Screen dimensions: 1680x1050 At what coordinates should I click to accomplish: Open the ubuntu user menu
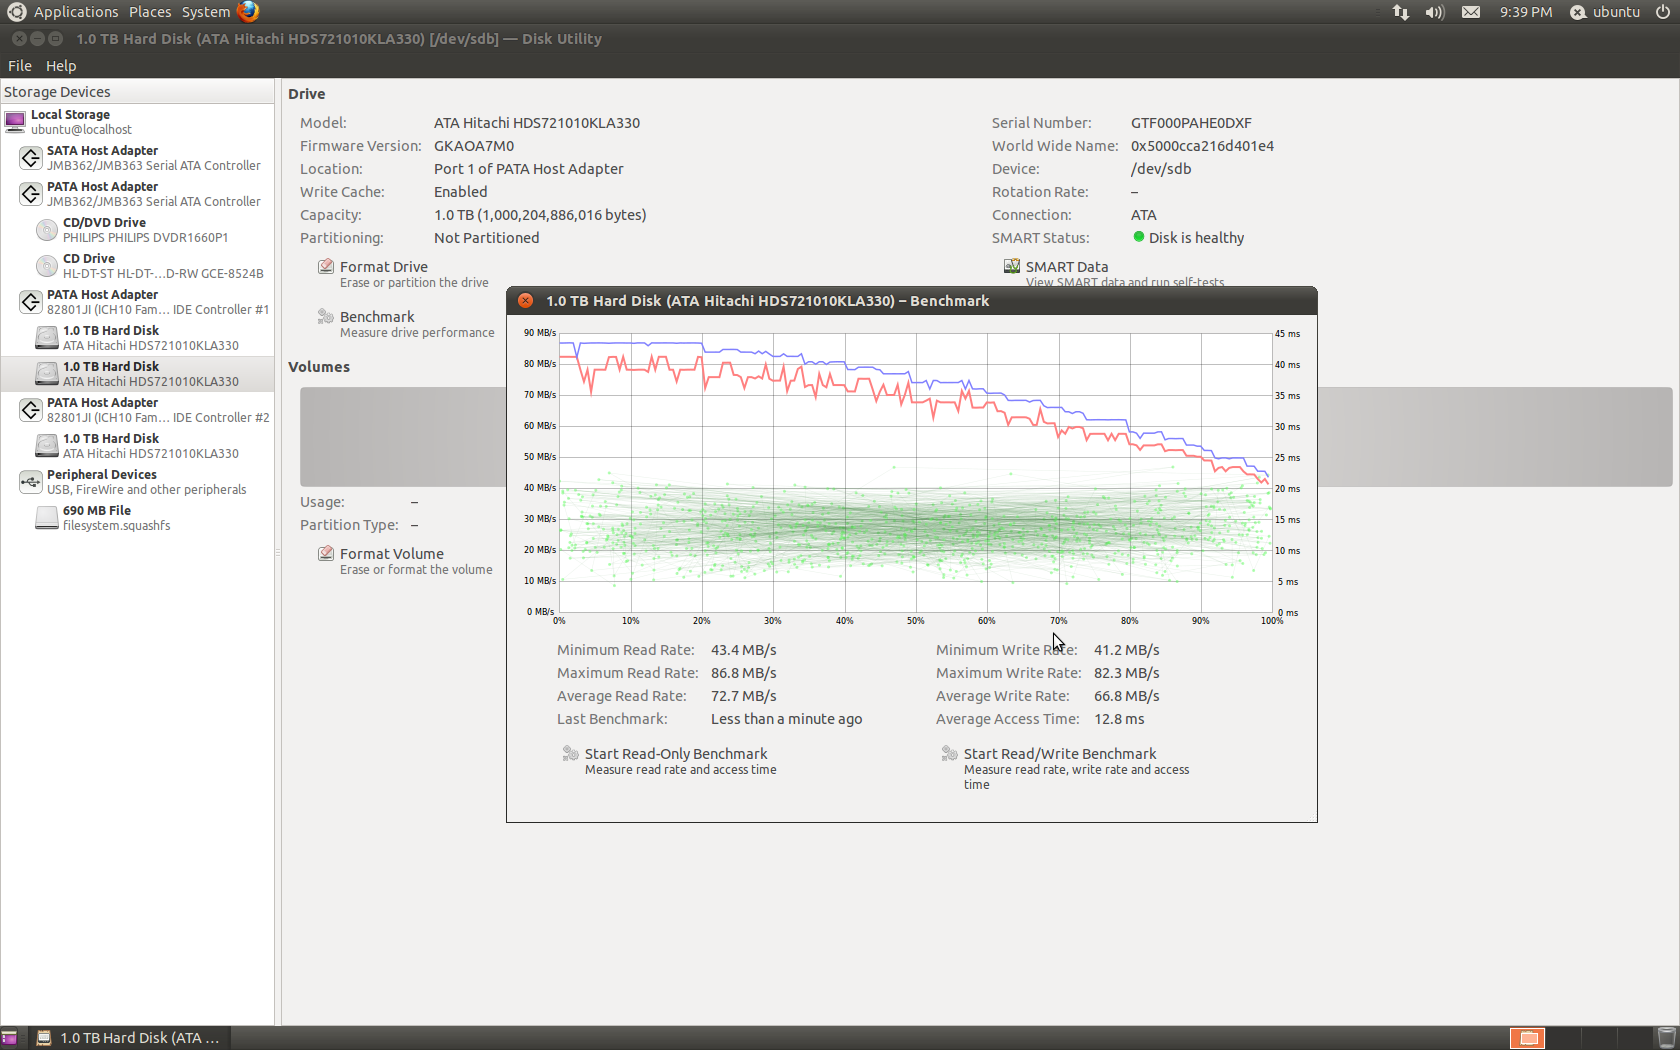pyautogui.click(x=1605, y=12)
